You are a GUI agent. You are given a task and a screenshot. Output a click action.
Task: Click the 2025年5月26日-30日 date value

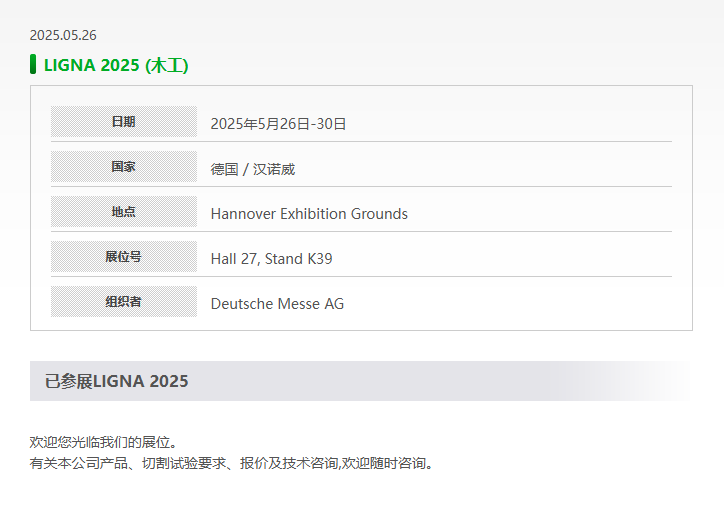tap(278, 124)
